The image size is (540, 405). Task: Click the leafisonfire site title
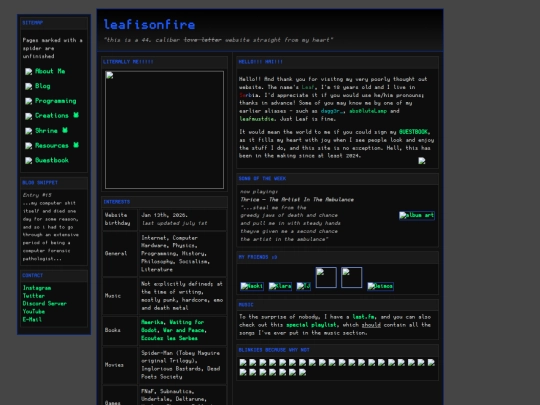[149, 25]
